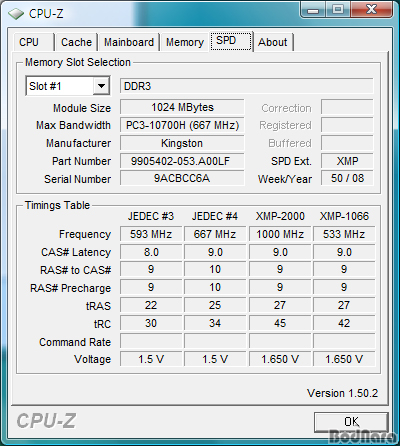Click the DDR3 memory type field

point(246,86)
